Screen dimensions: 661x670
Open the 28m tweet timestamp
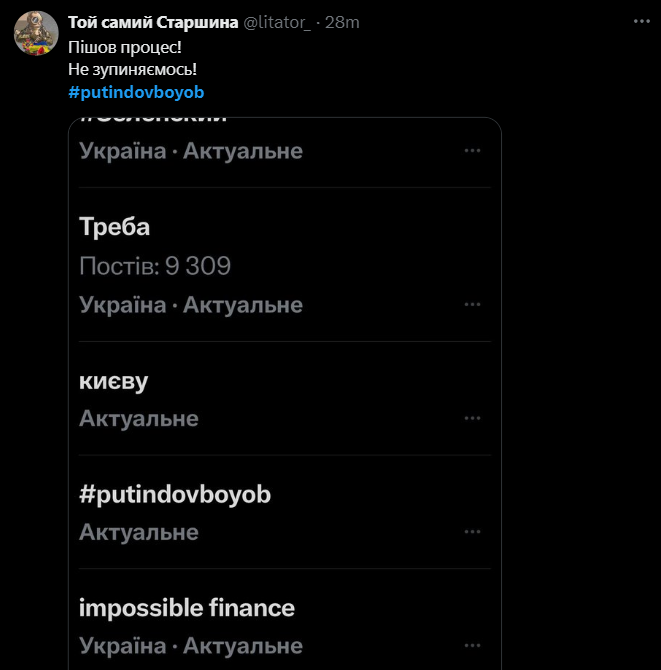pos(343,22)
